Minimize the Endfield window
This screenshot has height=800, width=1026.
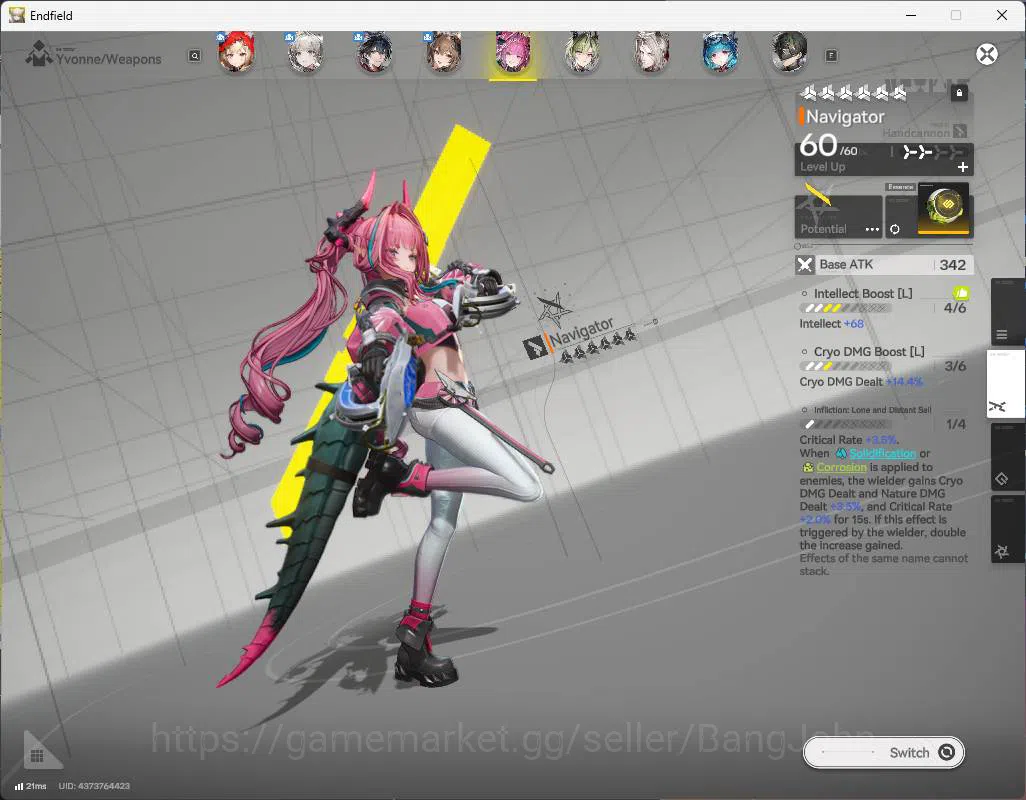pyautogui.click(x=910, y=15)
